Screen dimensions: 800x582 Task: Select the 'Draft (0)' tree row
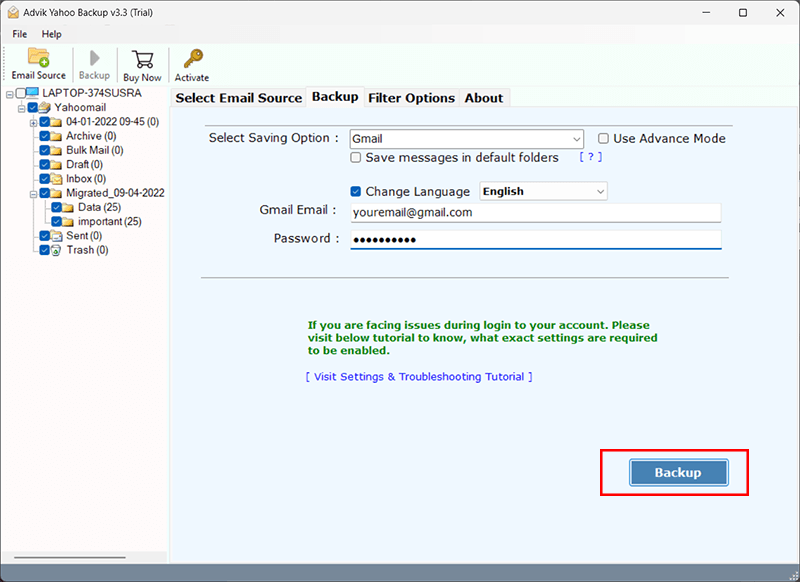click(x=84, y=165)
